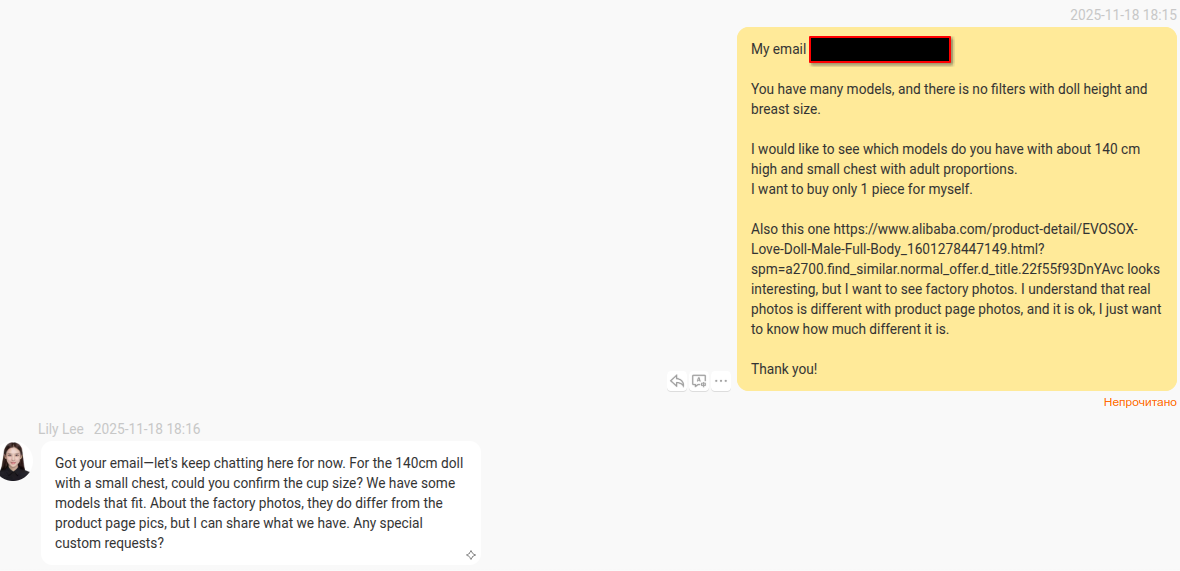Click the orange "Непрочитано" status label
The height and width of the screenshot is (571, 1180).
1140,402
